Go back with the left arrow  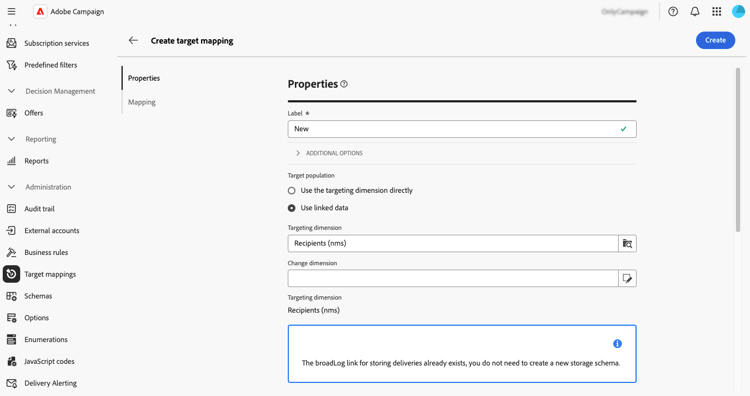pyautogui.click(x=133, y=41)
